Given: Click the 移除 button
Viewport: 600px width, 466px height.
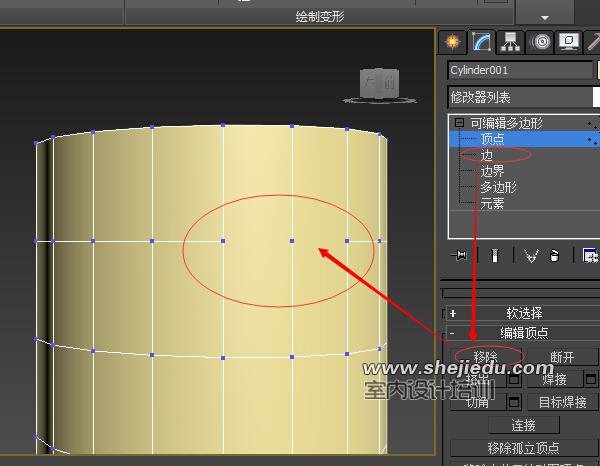Looking at the screenshot, I should click(485, 357).
